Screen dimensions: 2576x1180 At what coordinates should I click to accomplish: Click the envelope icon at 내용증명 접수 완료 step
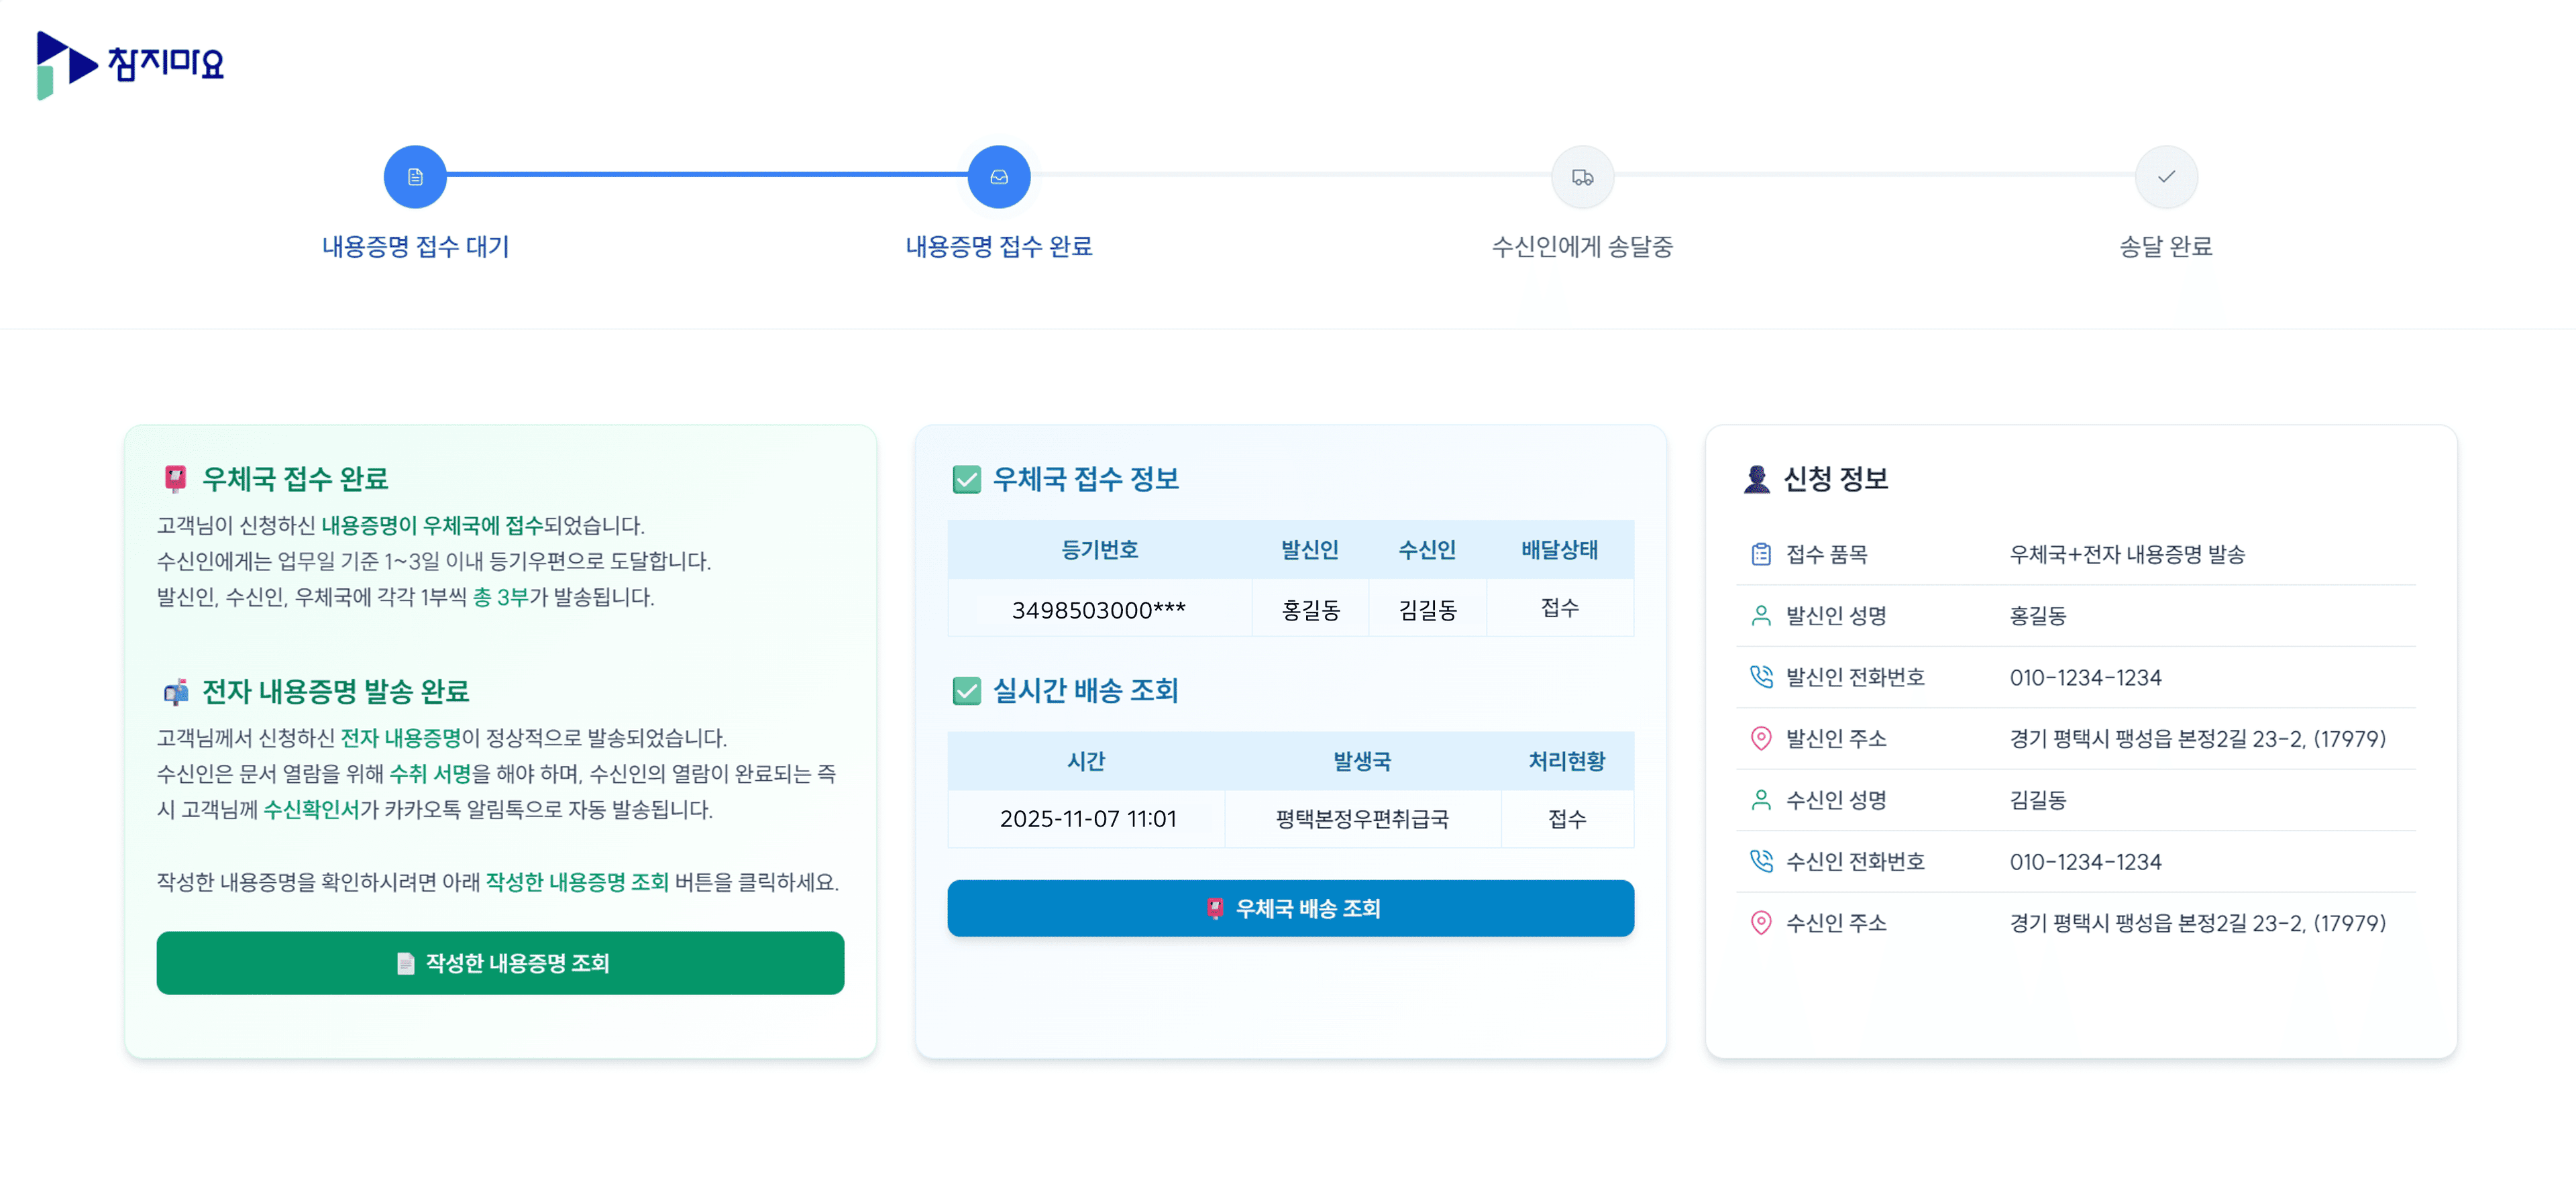[x=999, y=176]
